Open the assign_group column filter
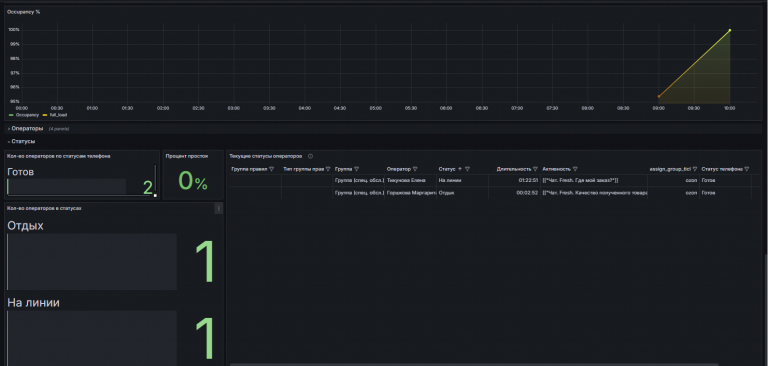The height and width of the screenshot is (366, 768). [x=695, y=169]
